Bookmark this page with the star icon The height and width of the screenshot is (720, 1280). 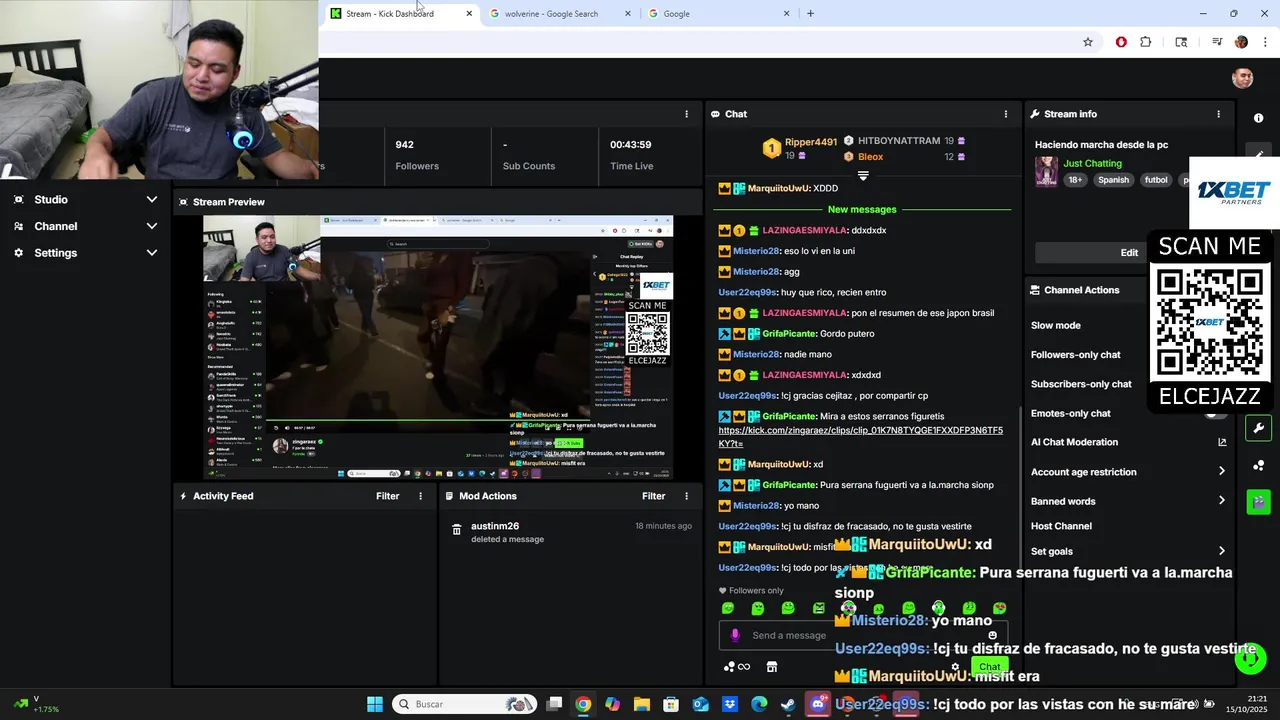click(x=1088, y=42)
